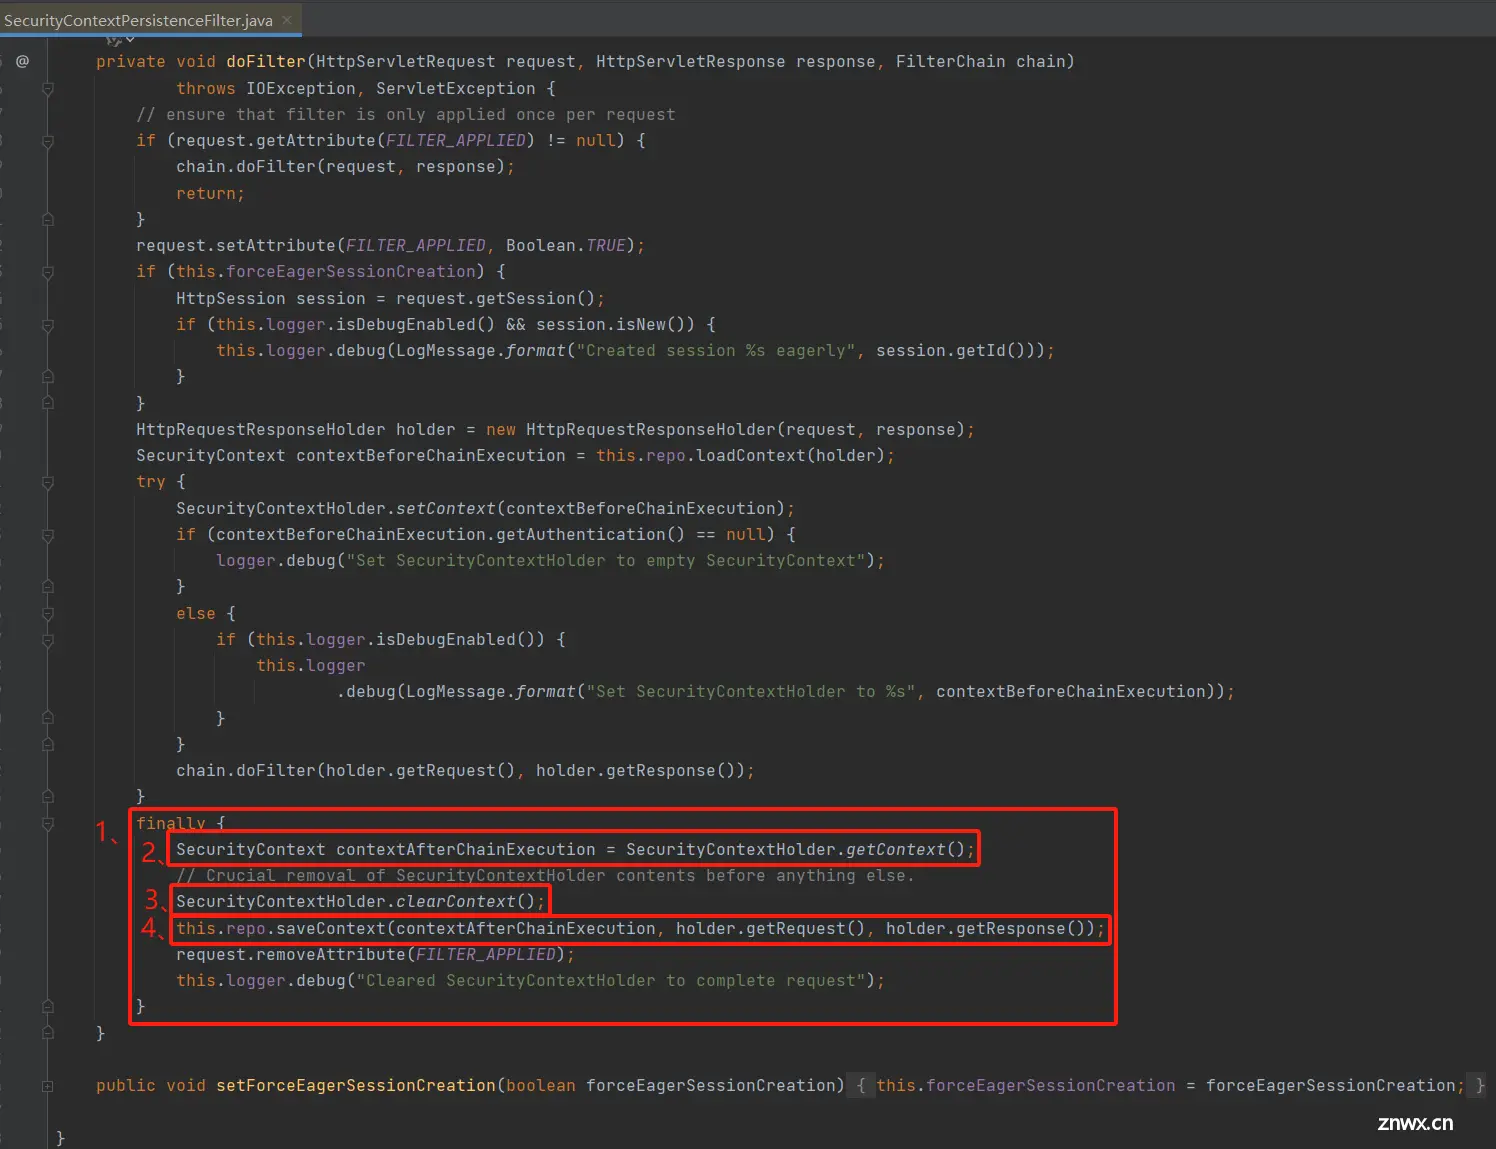The height and width of the screenshot is (1149, 1496).
Task: Collapse fold at 'if (this.forceEagerSessionCreation)' line
Action: (x=47, y=272)
